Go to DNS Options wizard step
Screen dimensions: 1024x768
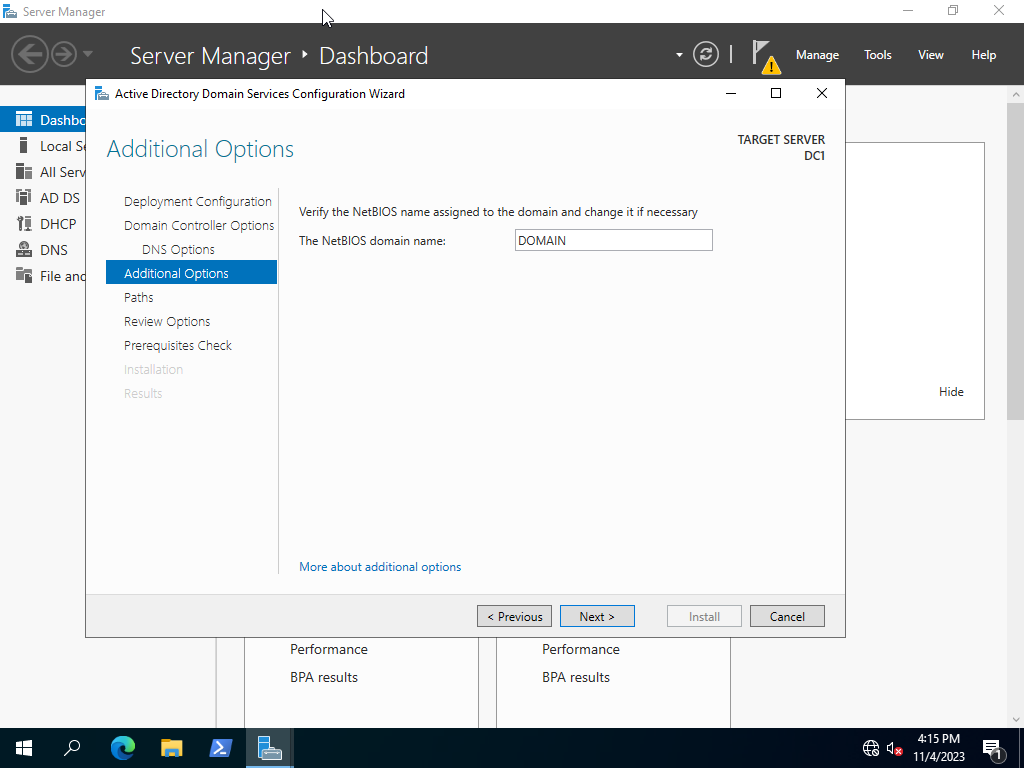click(178, 249)
